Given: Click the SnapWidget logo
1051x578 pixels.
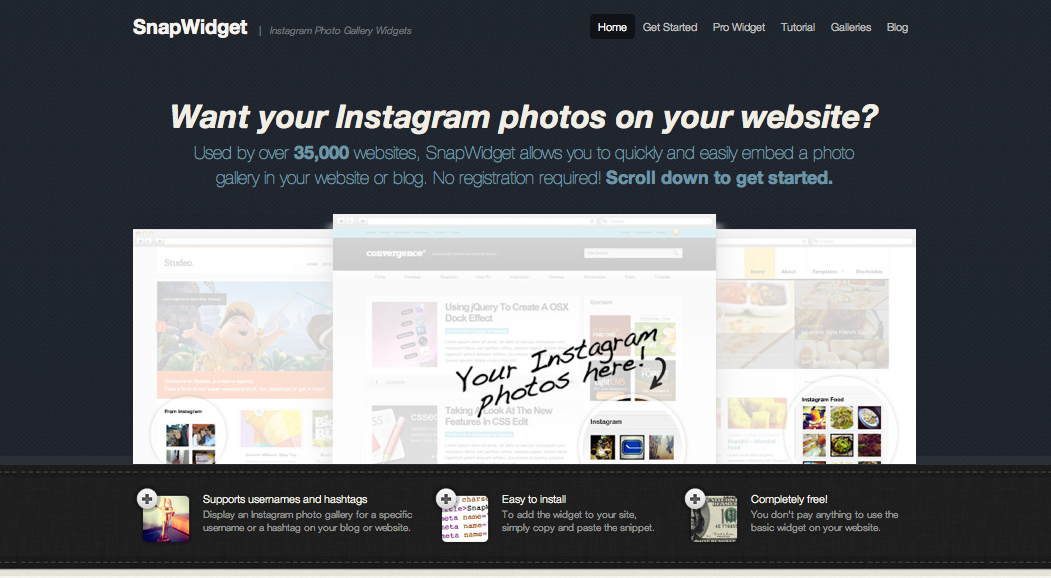Looking at the screenshot, I should pyautogui.click(x=190, y=27).
